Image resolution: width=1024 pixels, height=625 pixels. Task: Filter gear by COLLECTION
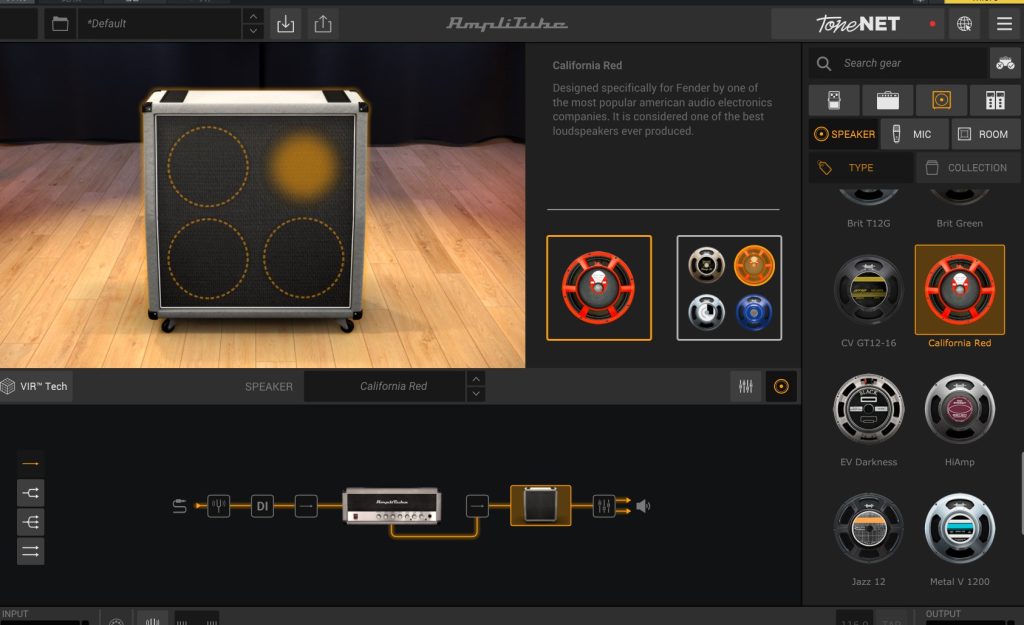(967, 168)
